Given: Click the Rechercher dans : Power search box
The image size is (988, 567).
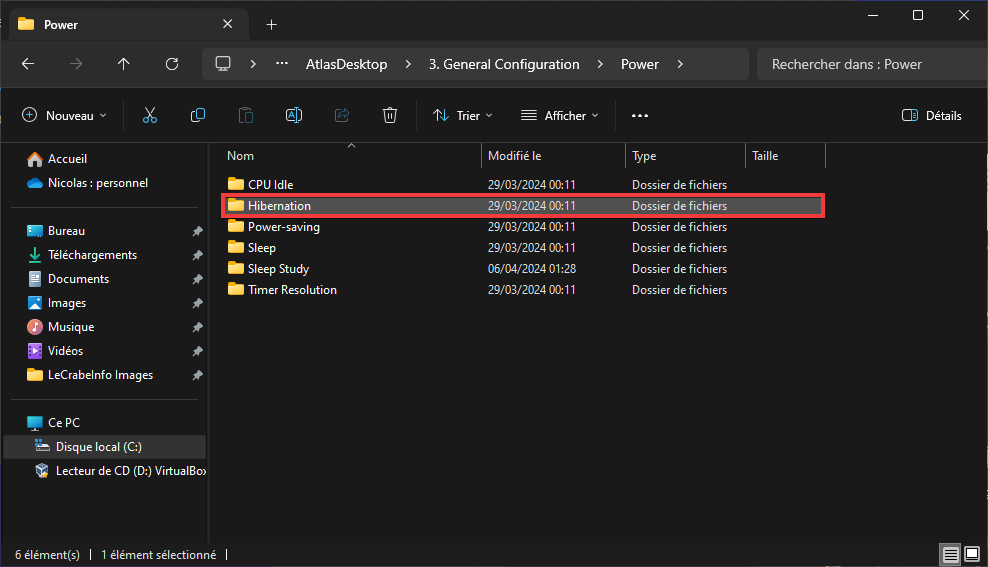Looking at the screenshot, I should click(x=872, y=64).
